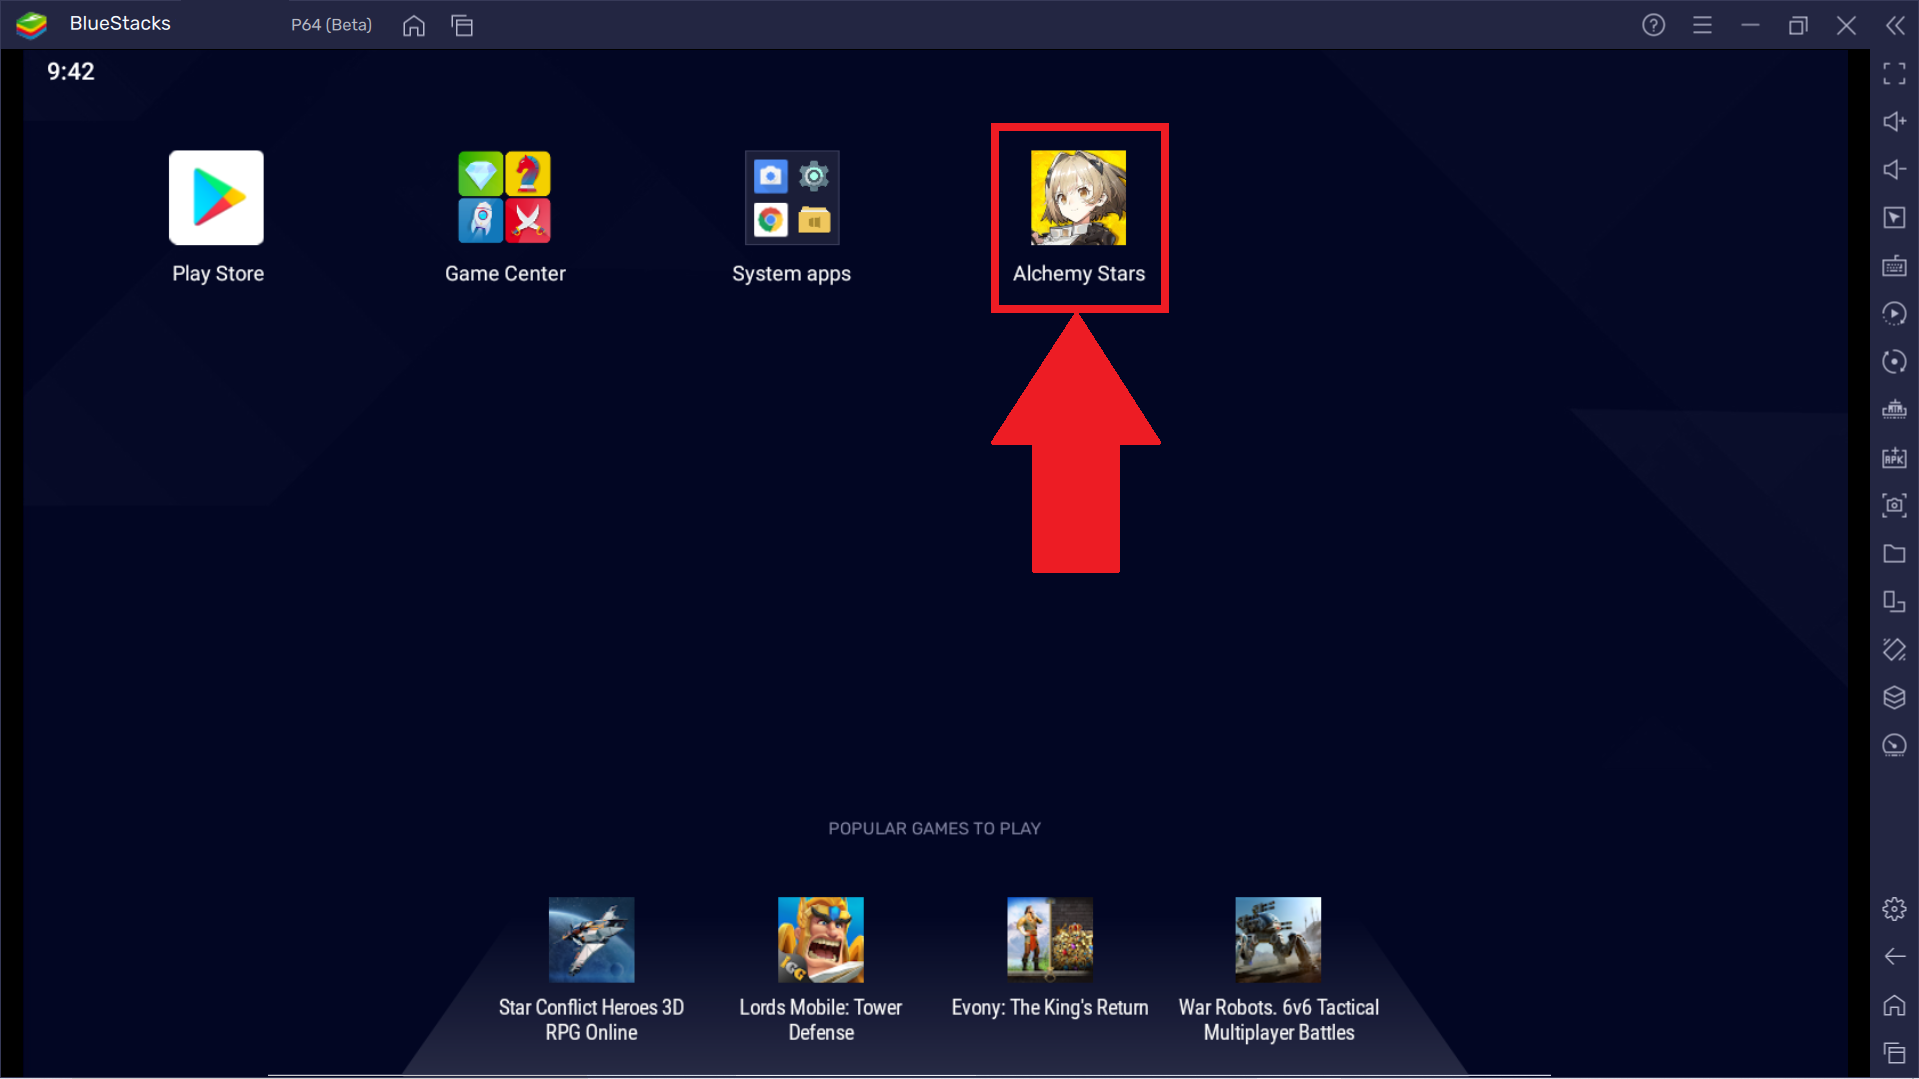The width and height of the screenshot is (1919, 1079).
Task: Open the help question mark icon
Action: (x=1653, y=25)
